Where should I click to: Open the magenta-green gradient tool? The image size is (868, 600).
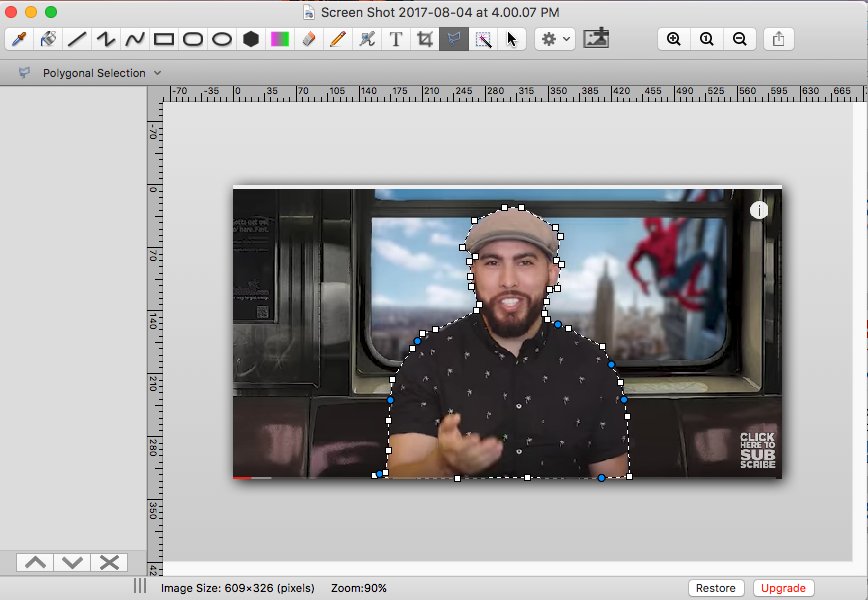280,39
